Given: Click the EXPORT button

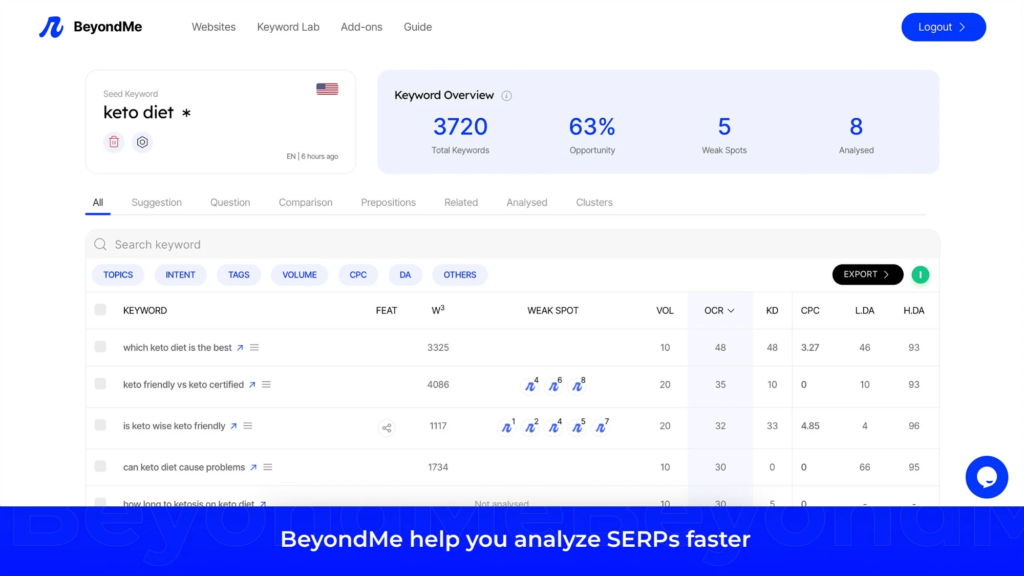Looking at the screenshot, I should pyautogui.click(x=867, y=275).
